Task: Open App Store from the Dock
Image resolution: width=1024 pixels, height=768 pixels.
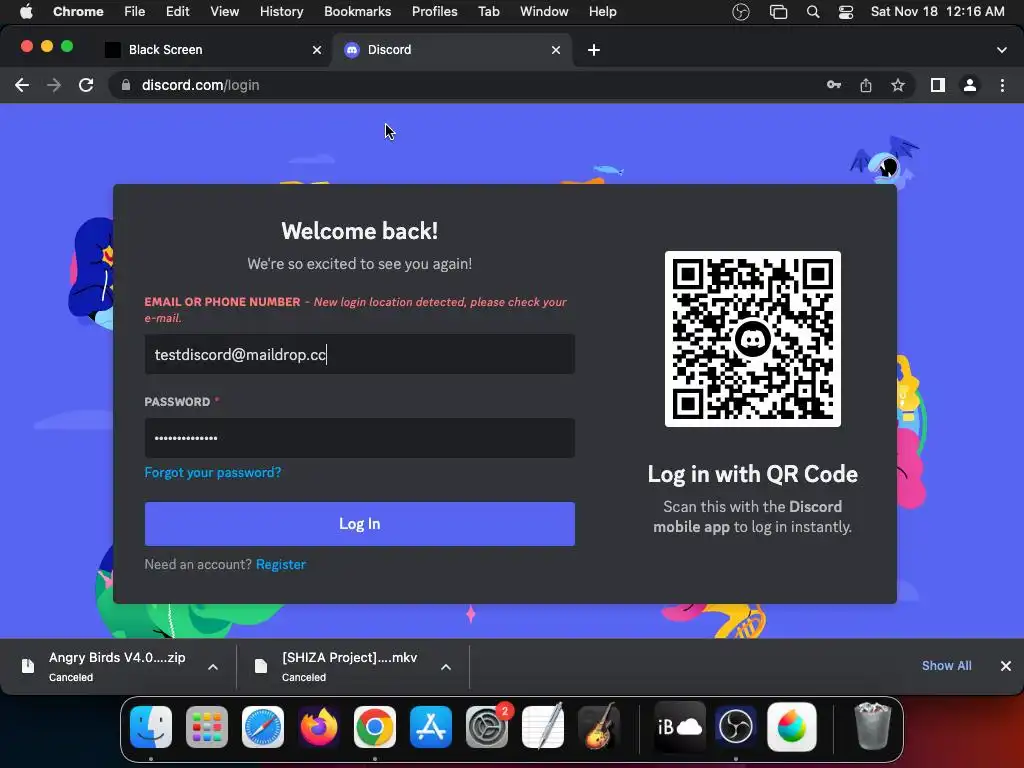Action: click(431, 726)
